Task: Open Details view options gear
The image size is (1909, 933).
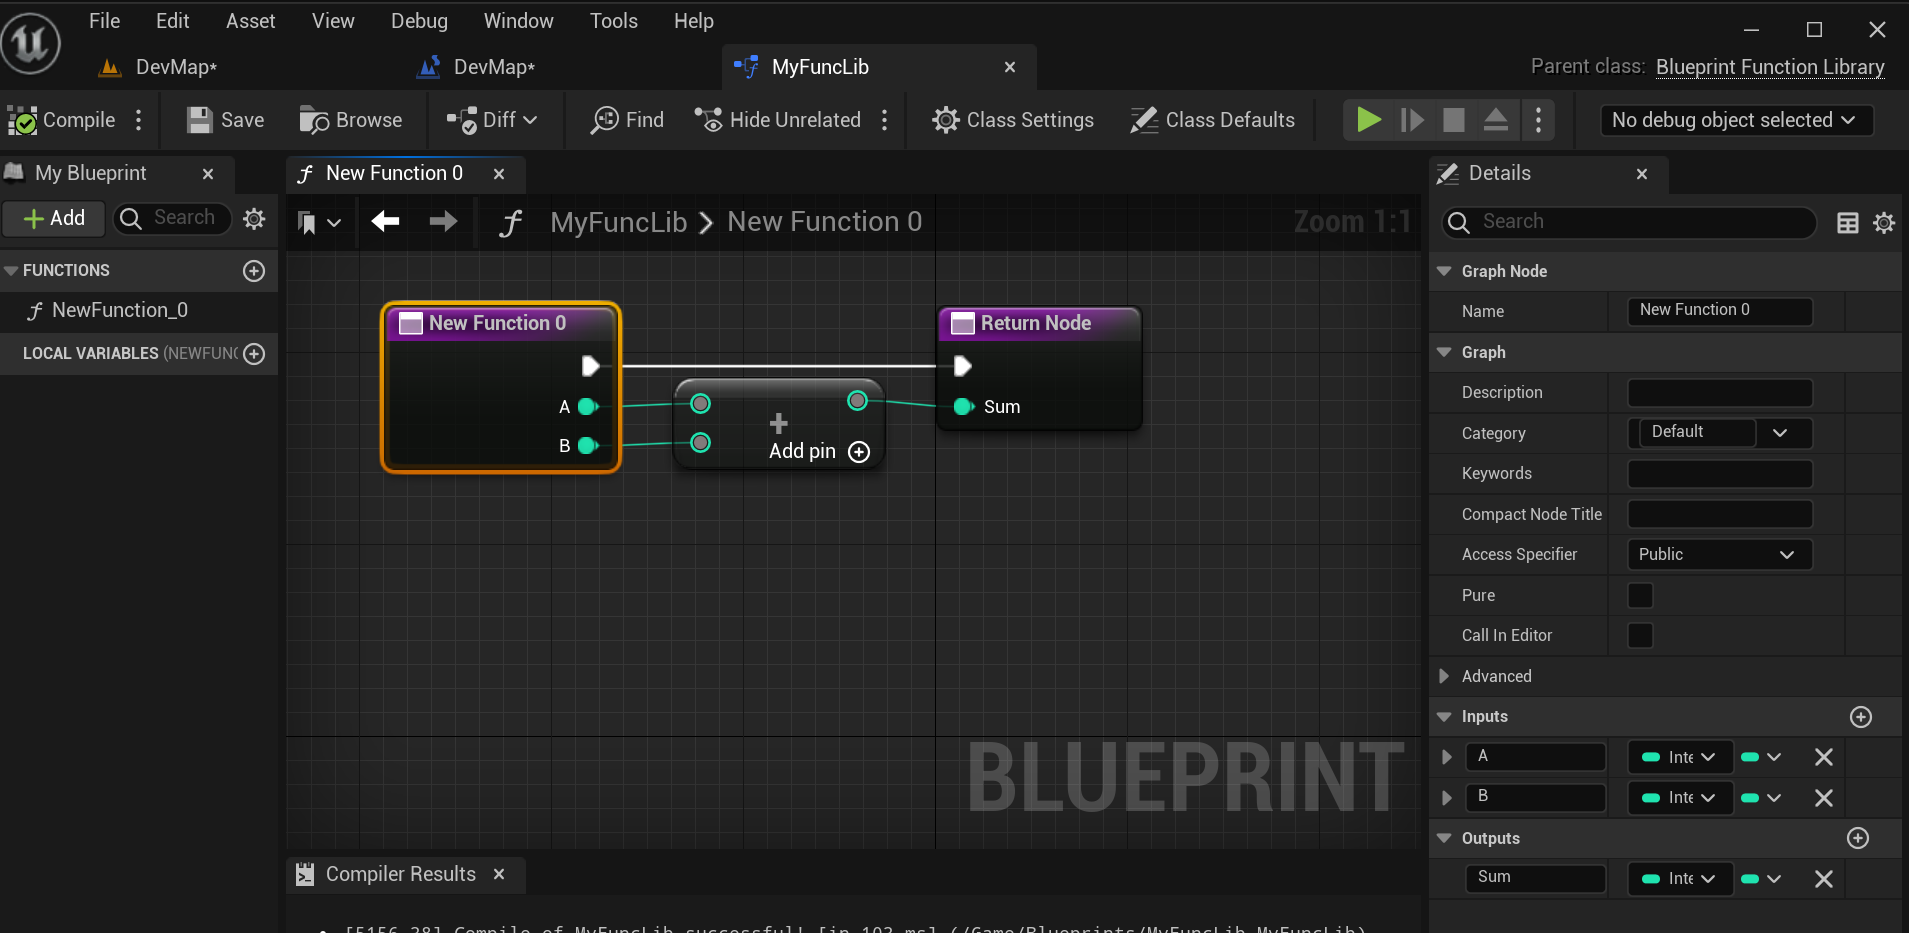Action: [x=1884, y=223]
